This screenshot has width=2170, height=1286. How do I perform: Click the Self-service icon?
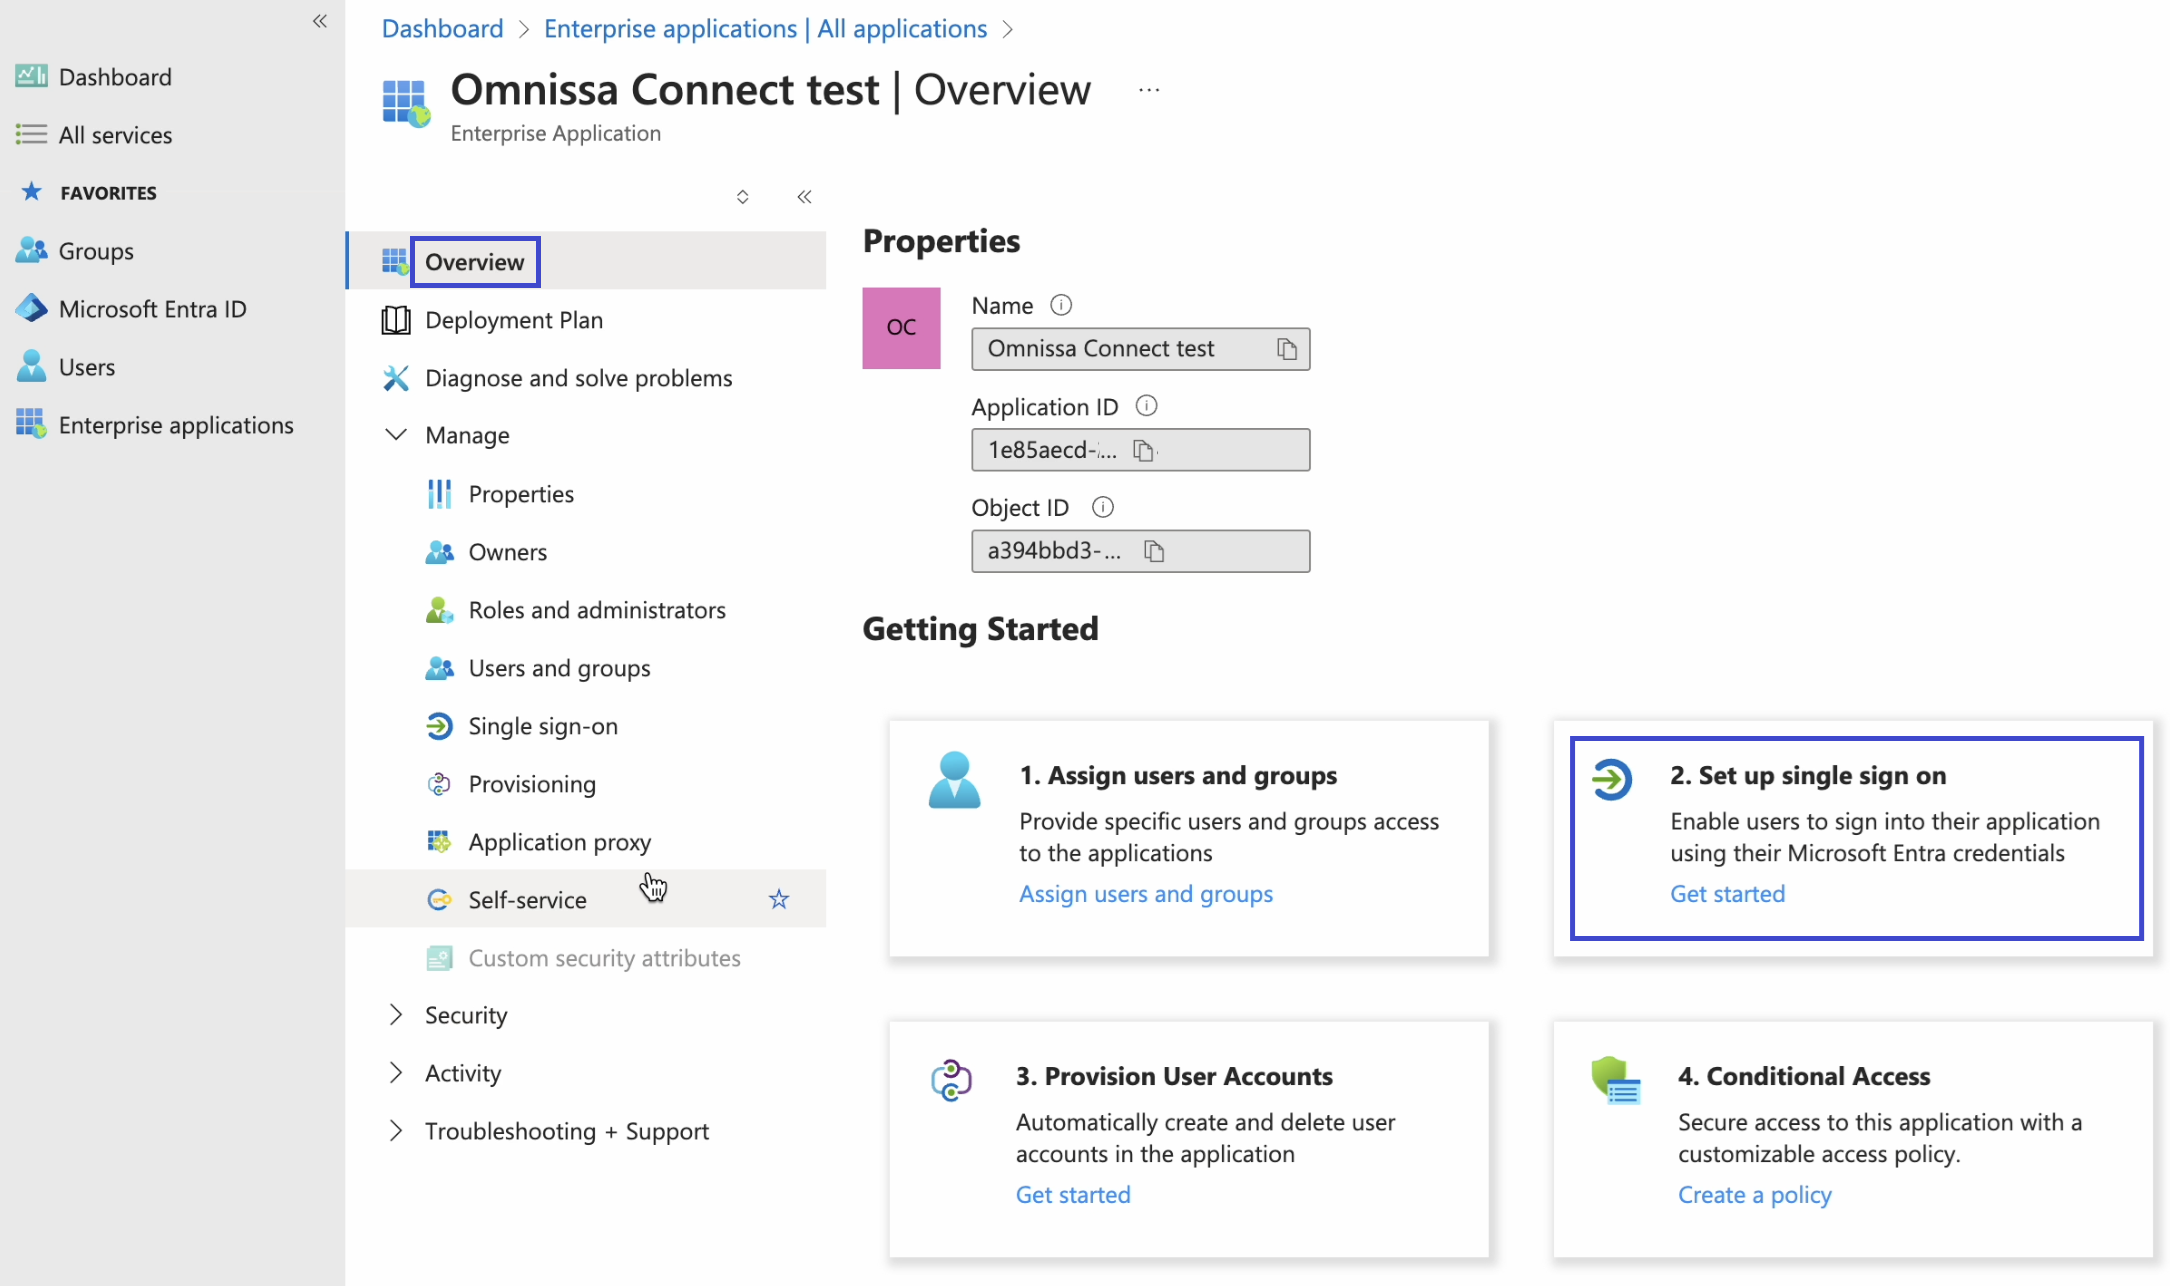tap(439, 900)
